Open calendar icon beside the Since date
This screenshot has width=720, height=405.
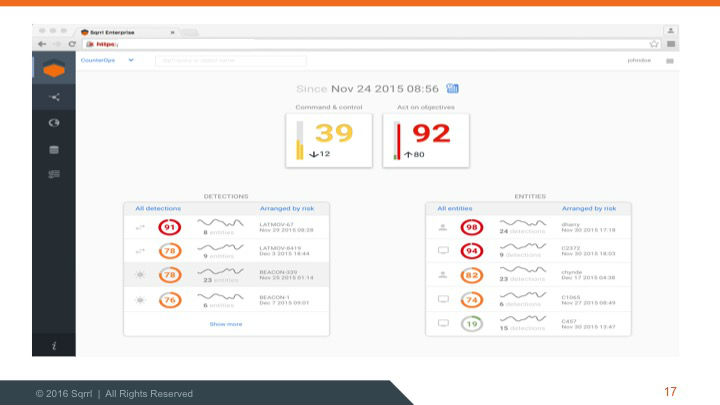(x=452, y=88)
